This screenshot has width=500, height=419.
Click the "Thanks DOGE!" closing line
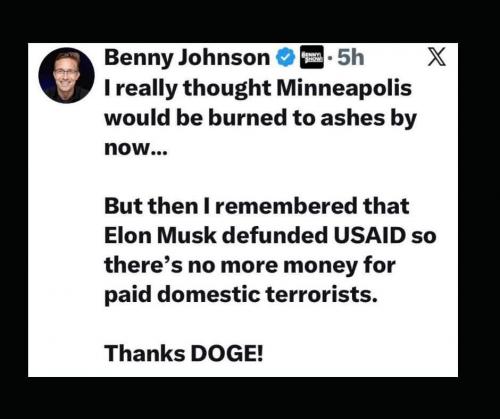tap(184, 353)
